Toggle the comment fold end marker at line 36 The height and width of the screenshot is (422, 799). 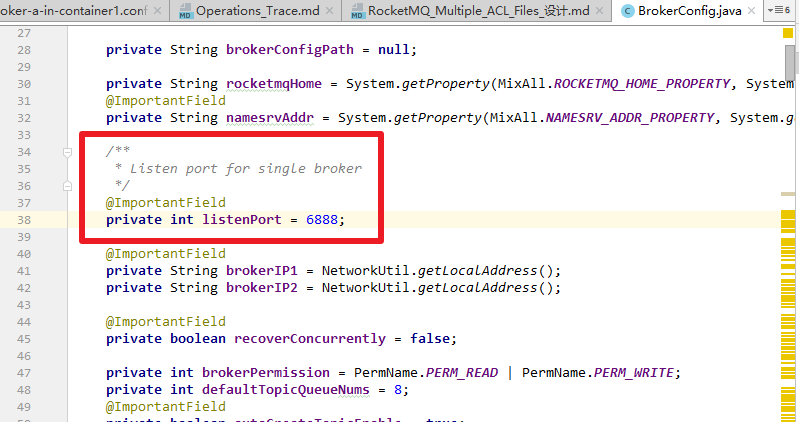coord(67,186)
